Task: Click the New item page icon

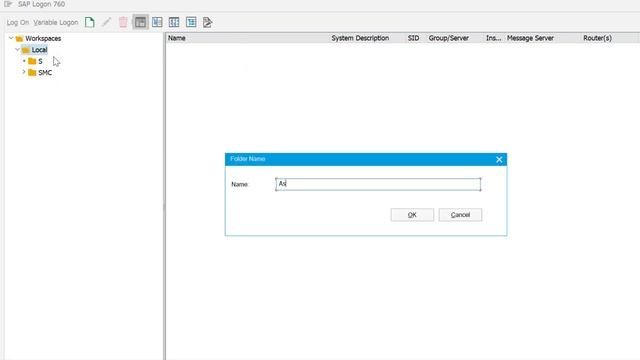Action: pos(90,22)
